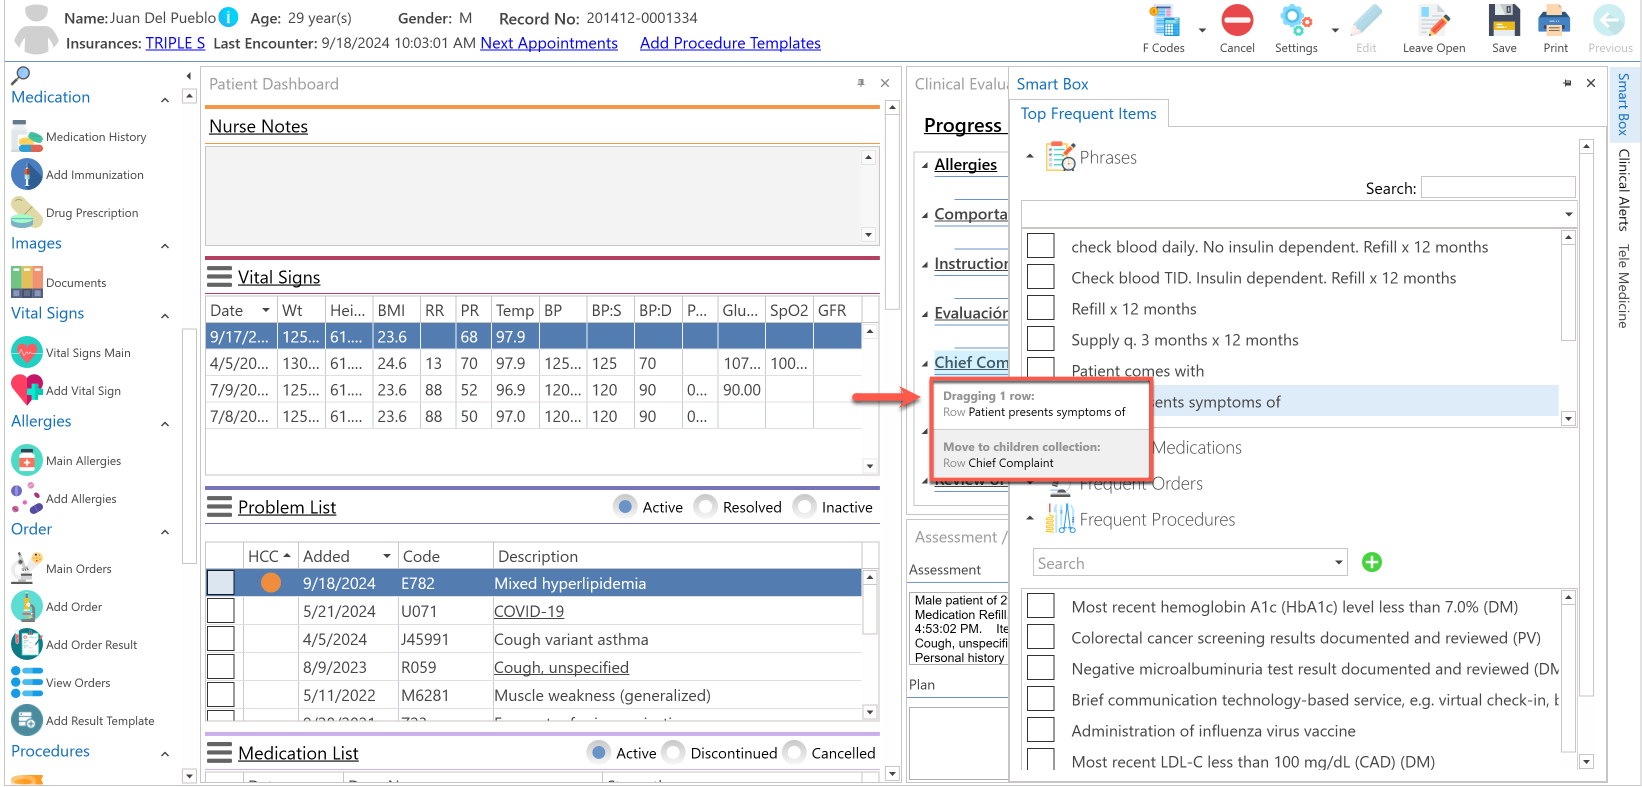The width and height of the screenshot is (1642, 787).
Task: Open F Codes dropdown arrow
Action: point(1202,30)
